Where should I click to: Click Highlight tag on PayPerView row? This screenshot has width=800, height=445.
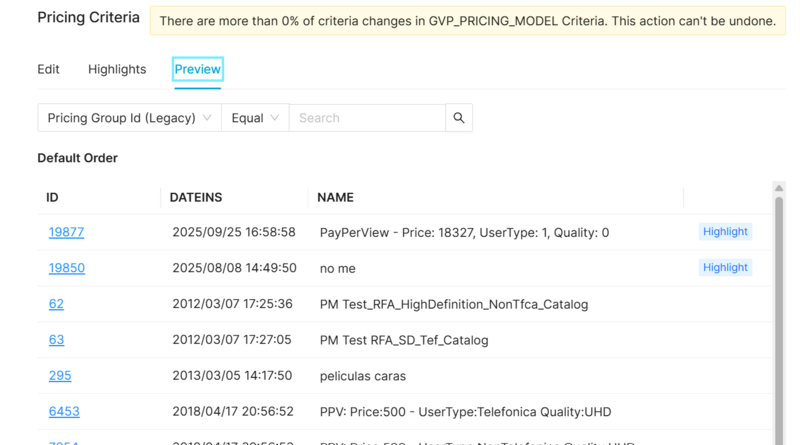725,232
